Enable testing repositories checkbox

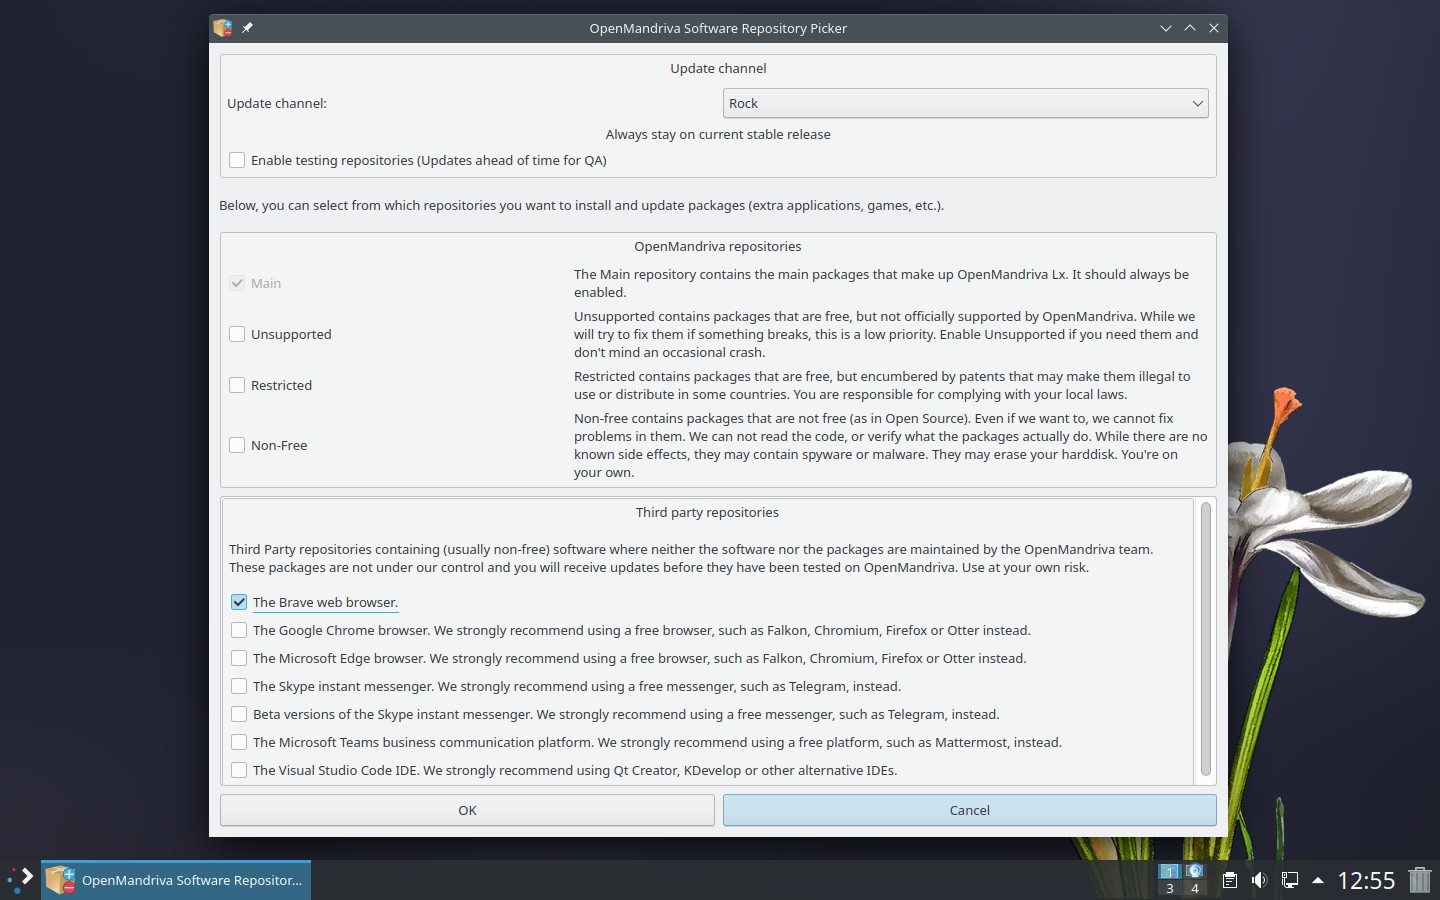click(237, 160)
